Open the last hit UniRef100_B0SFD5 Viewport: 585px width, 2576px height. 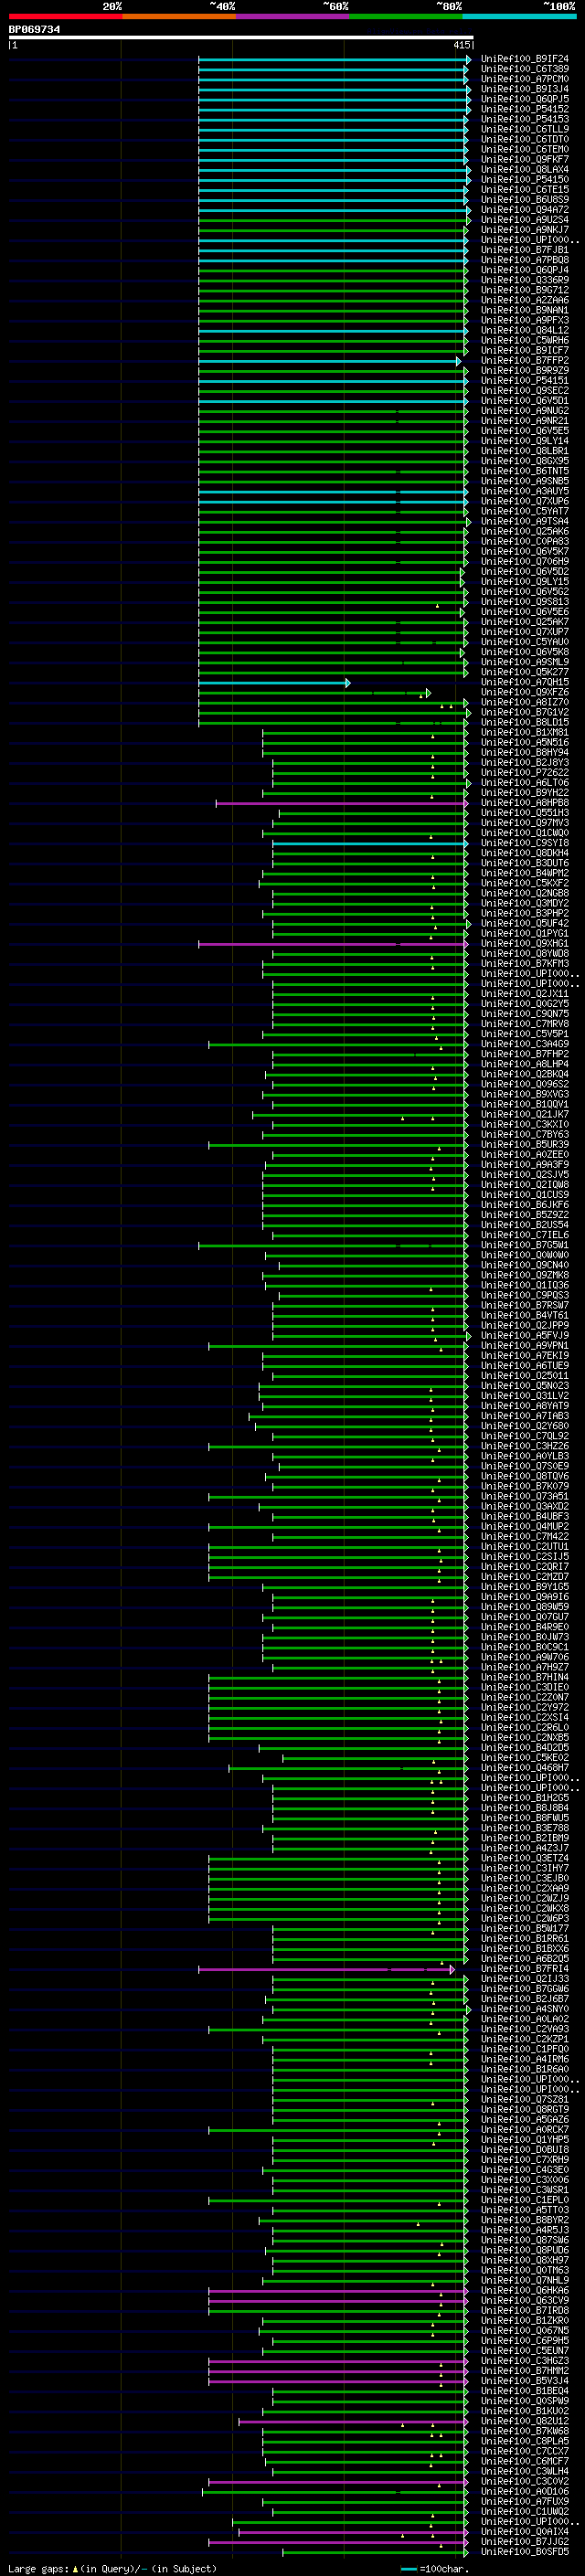[524, 2552]
